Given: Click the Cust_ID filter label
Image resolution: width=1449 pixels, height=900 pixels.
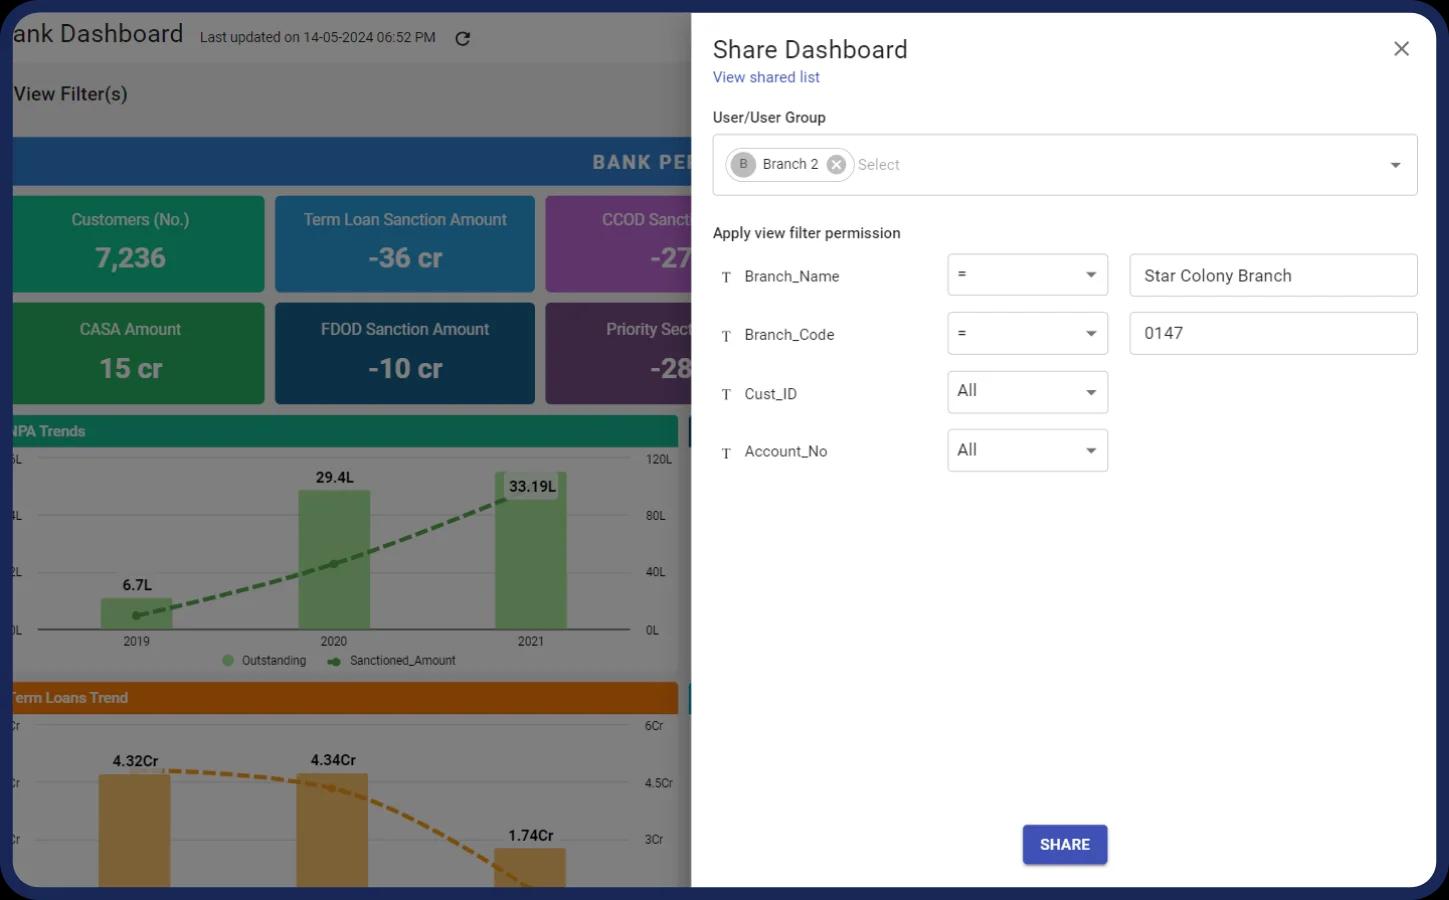Looking at the screenshot, I should coord(771,394).
